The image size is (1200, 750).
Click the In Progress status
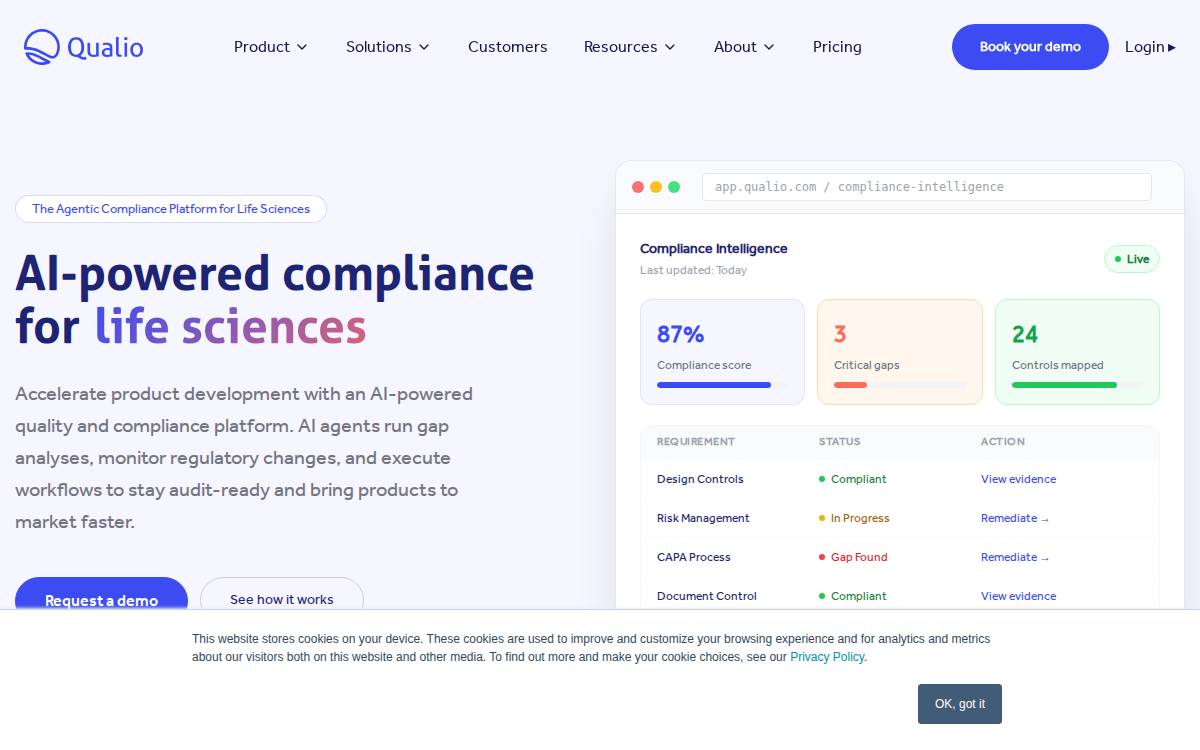pos(854,518)
